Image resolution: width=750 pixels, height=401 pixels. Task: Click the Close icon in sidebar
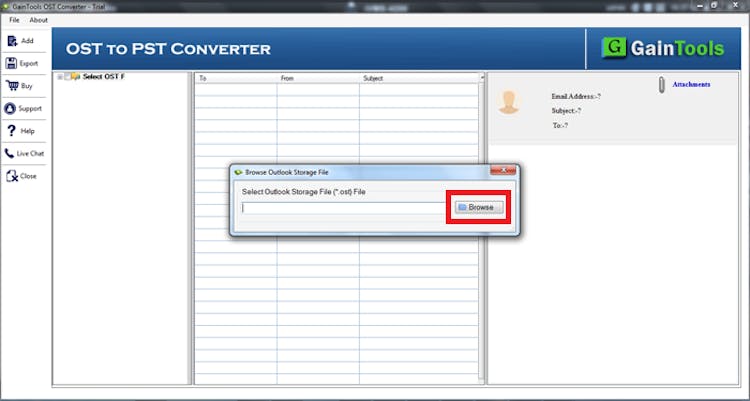coord(11,176)
